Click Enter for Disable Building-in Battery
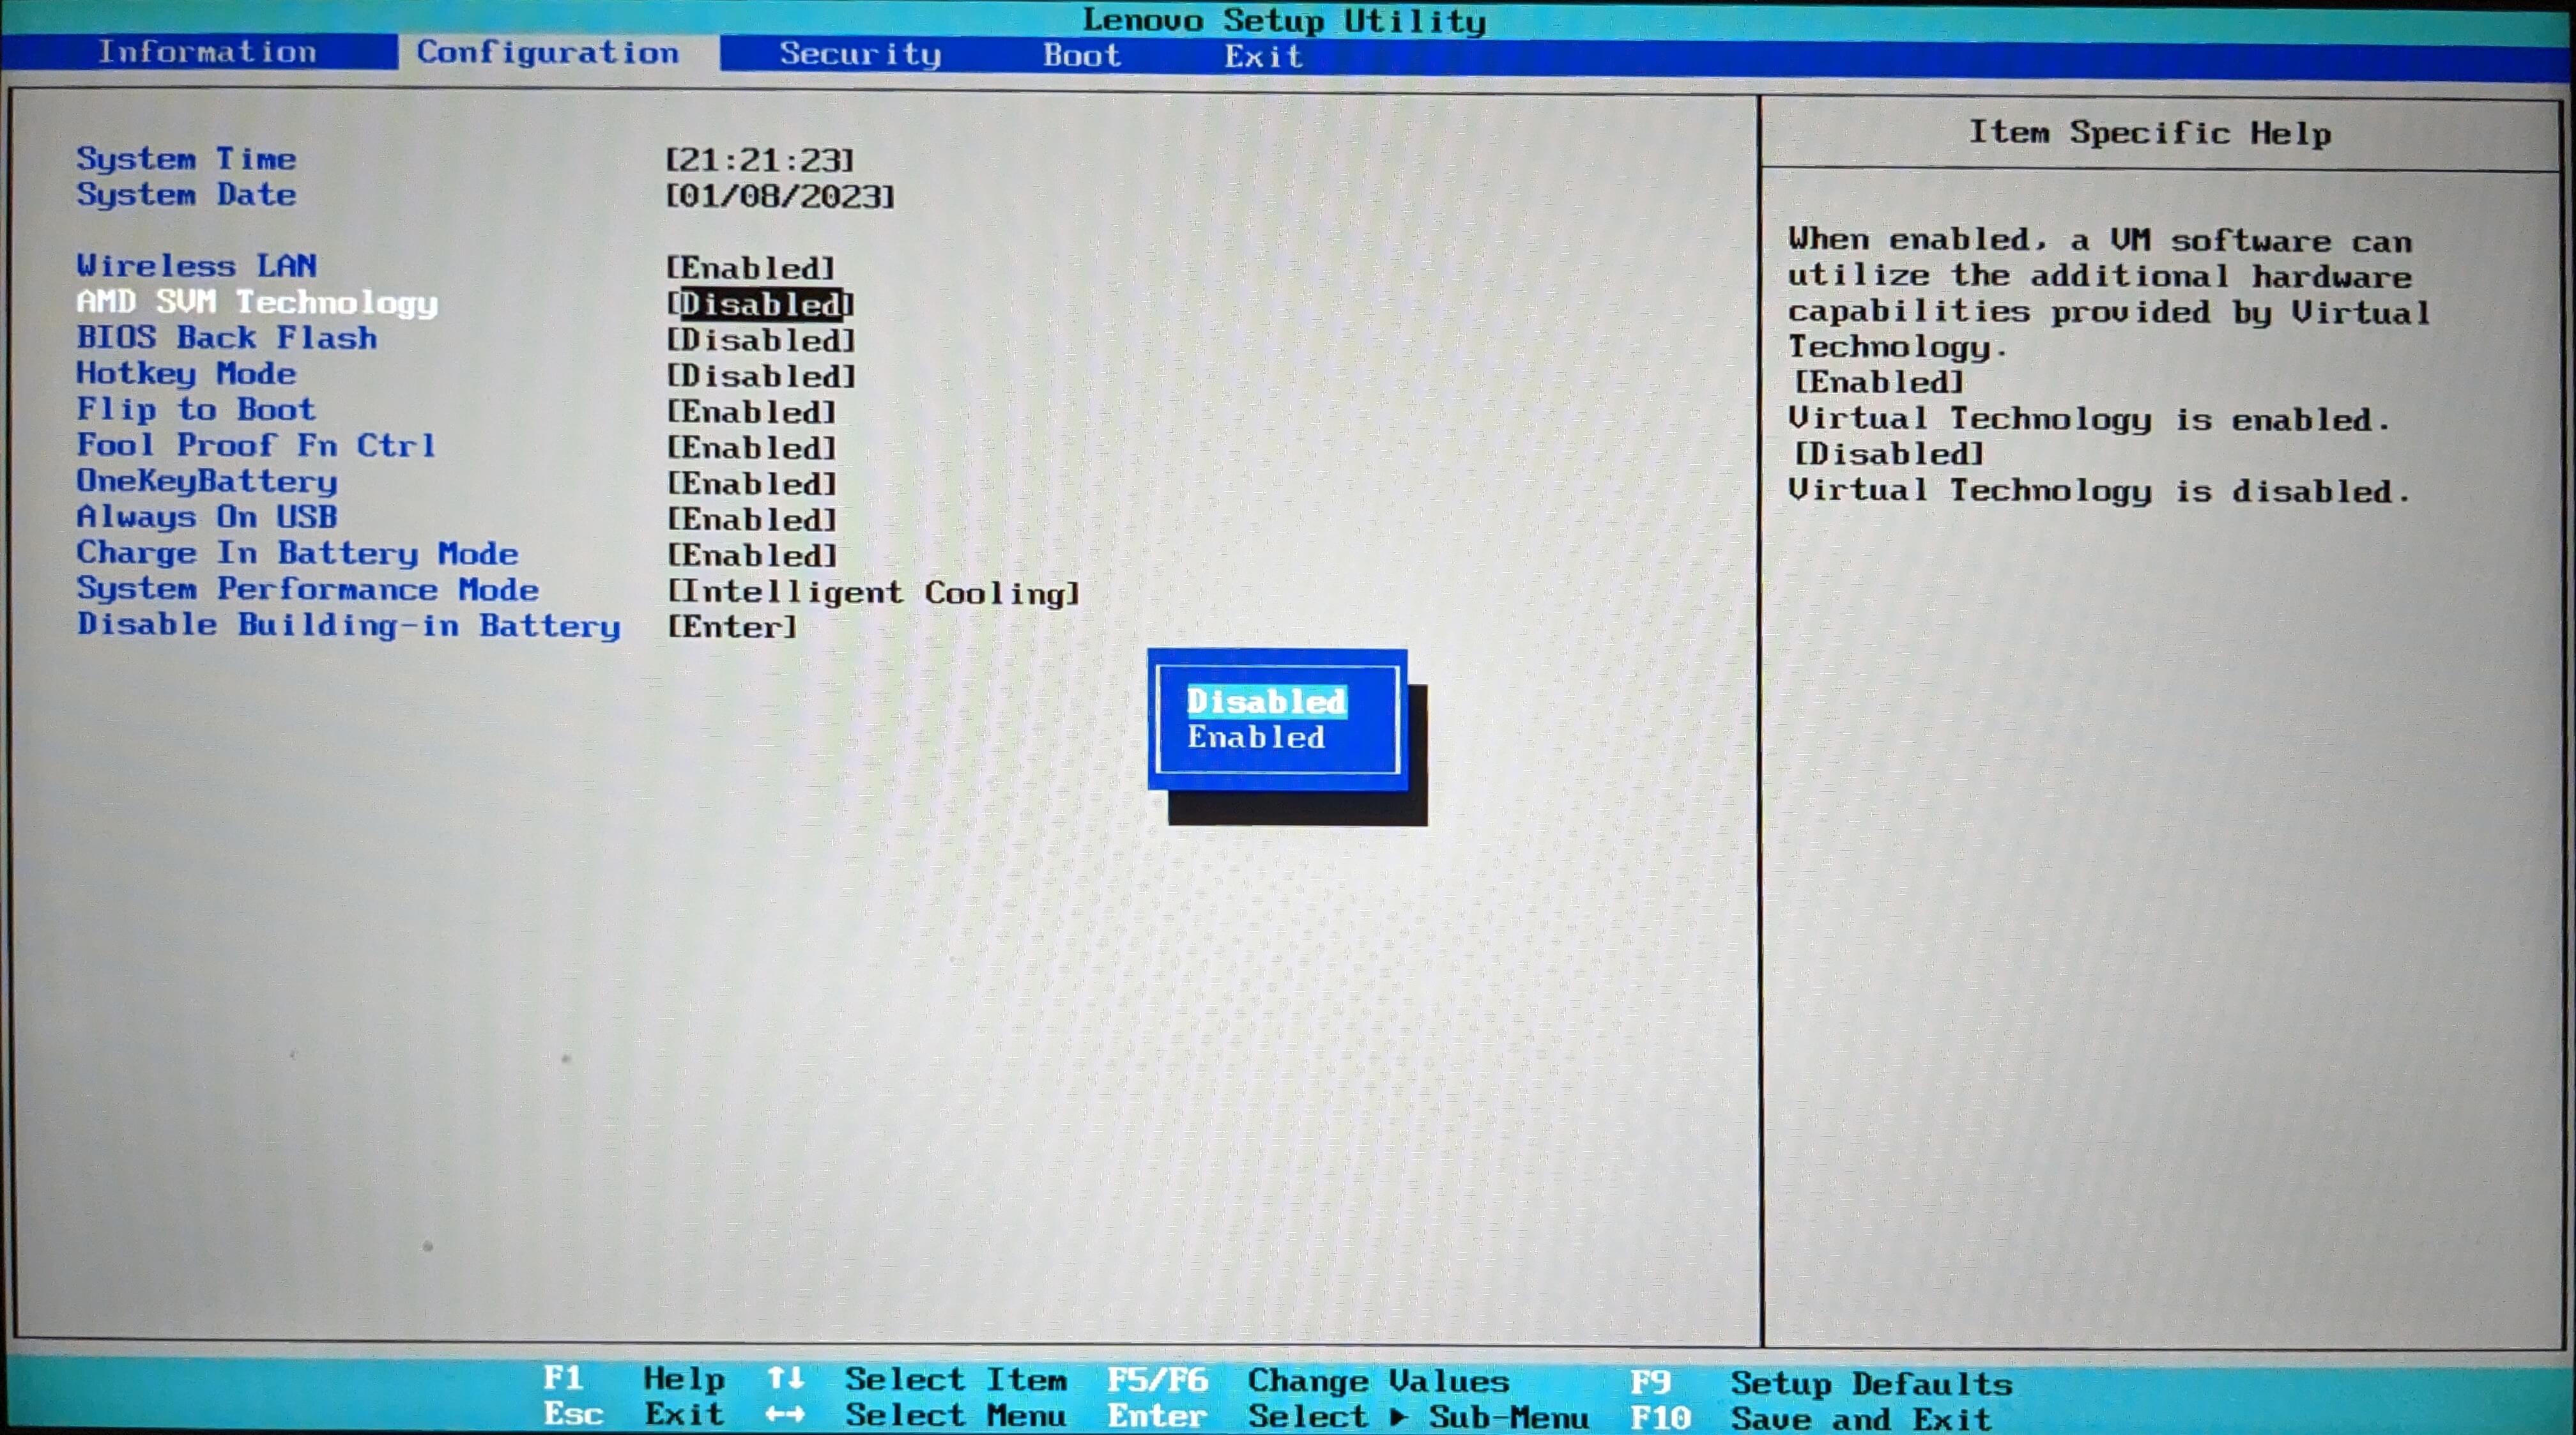The width and height of the screenshot is (2576, 1435). 732,627
